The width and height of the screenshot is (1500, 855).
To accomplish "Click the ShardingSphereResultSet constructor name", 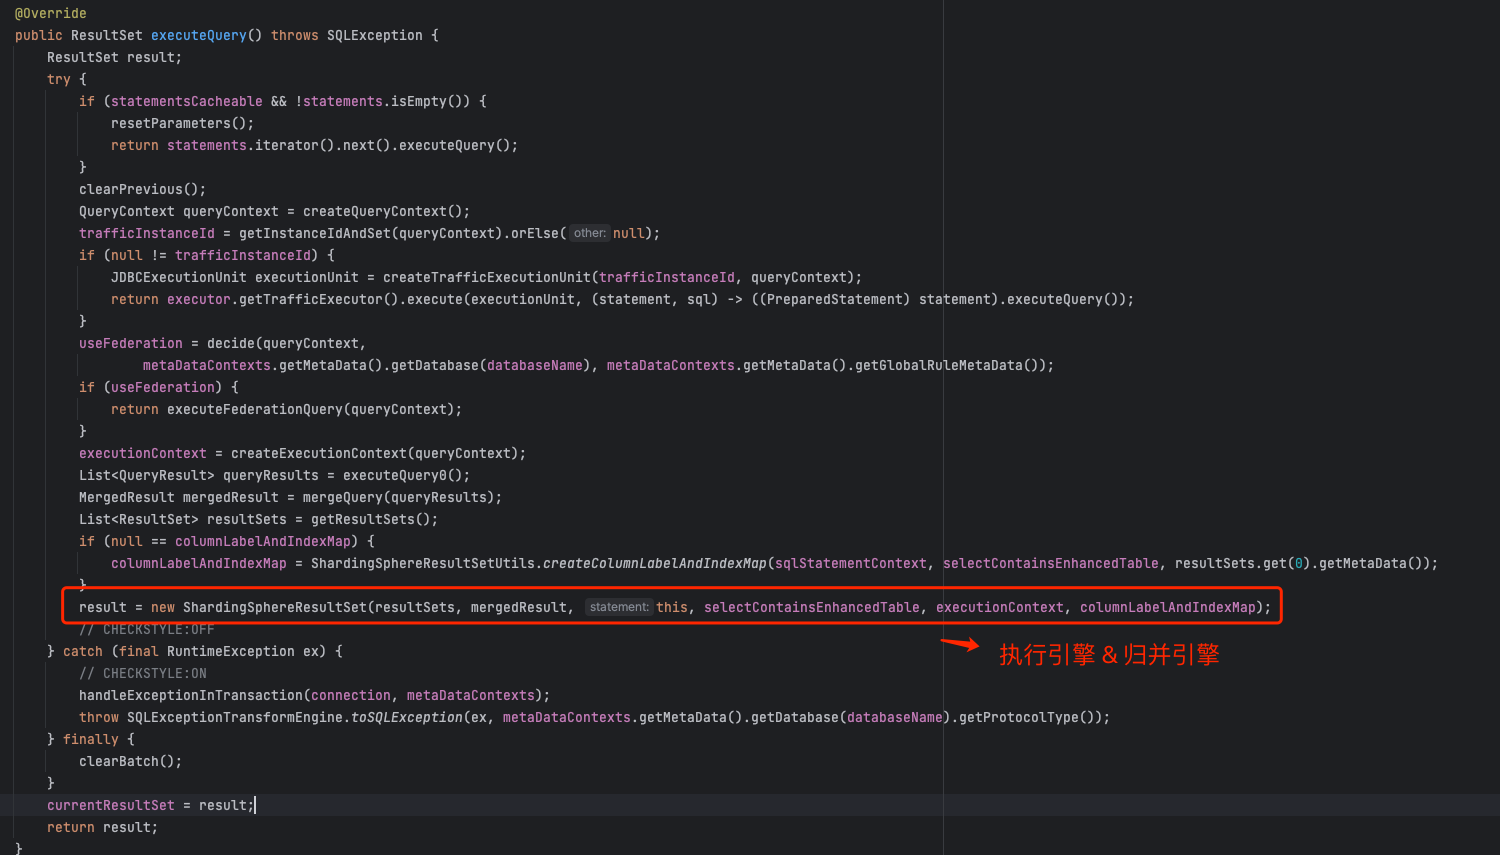I will (x=274, y=607).
